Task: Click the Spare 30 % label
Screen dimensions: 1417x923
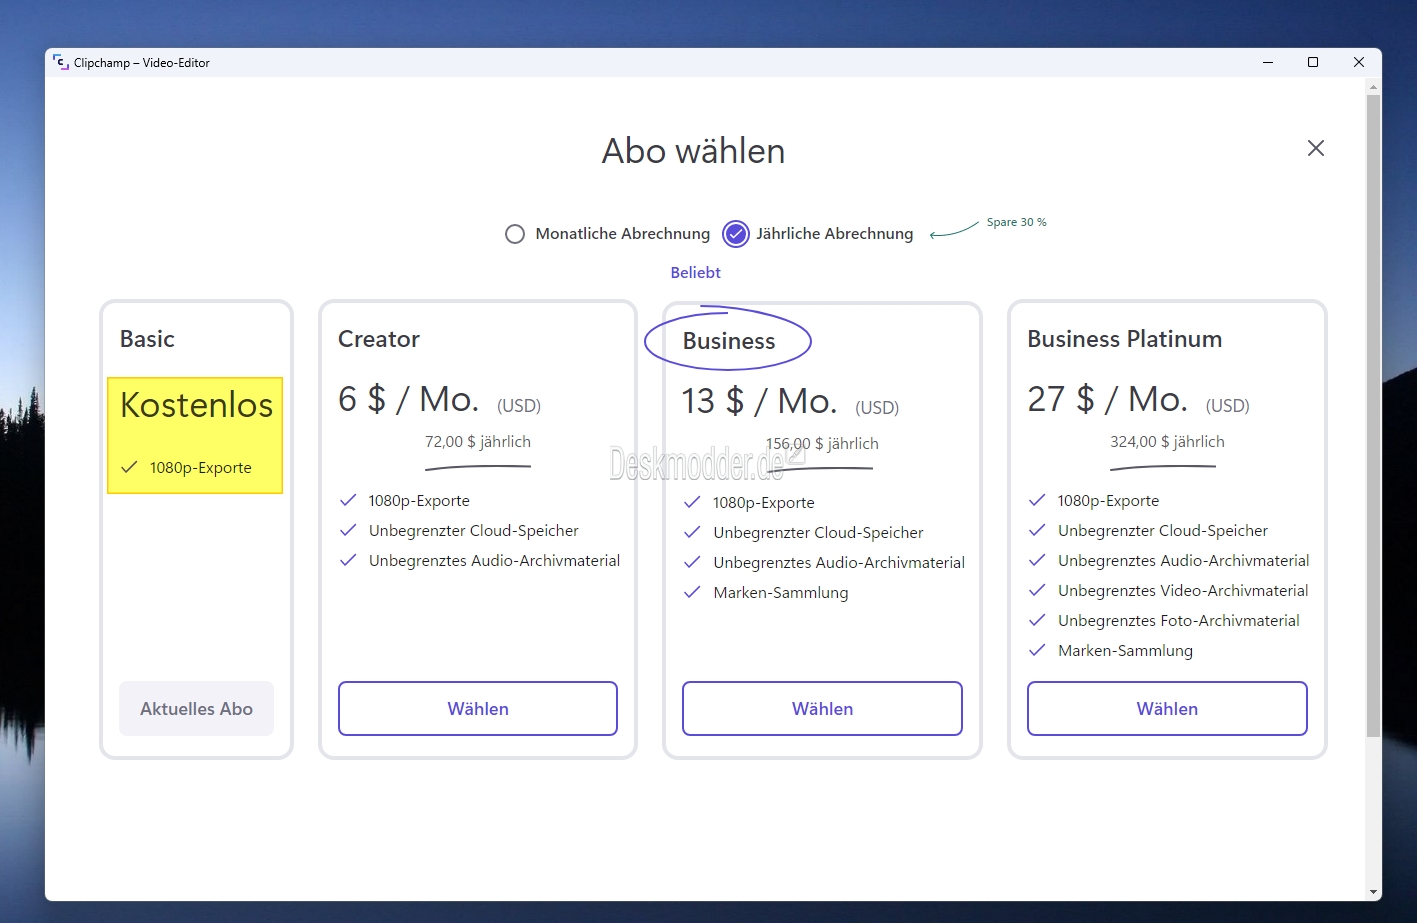Action: (x=1016, y=222)
